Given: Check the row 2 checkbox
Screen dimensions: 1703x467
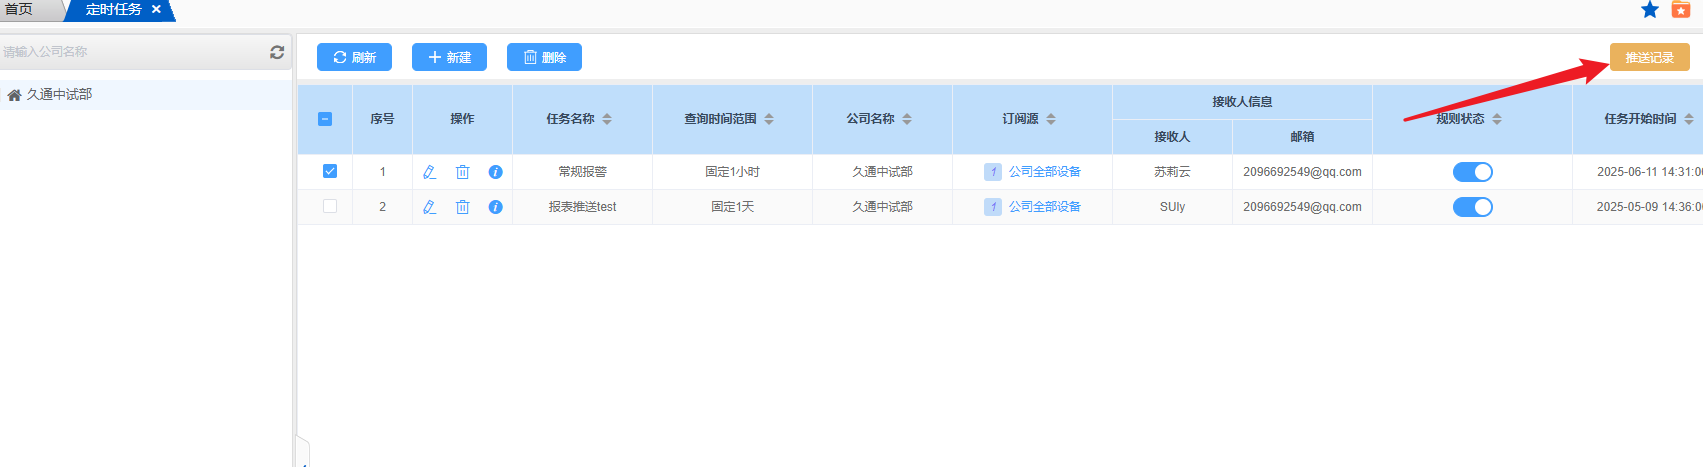Looking at the screenshot, I should click(330, 206).
